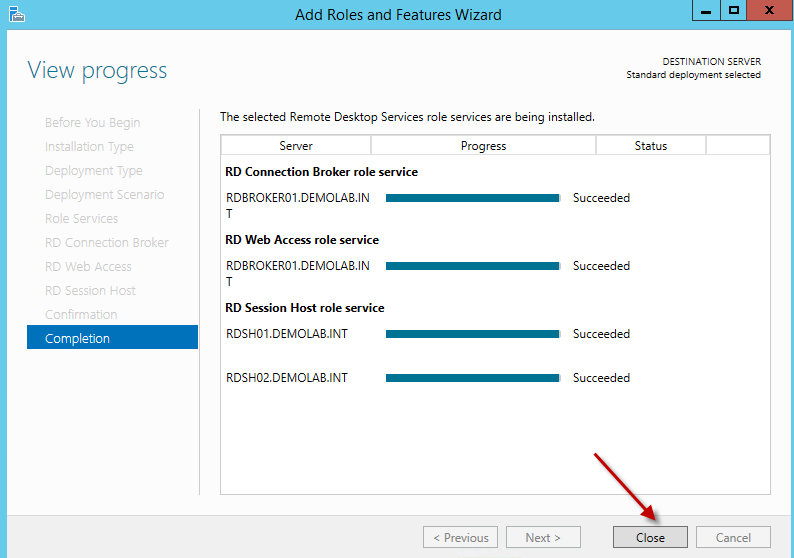The width and height of the screenshot is (794, 558).
Task: Click the wizard icon in the title bar
Action: pos(15,14)
